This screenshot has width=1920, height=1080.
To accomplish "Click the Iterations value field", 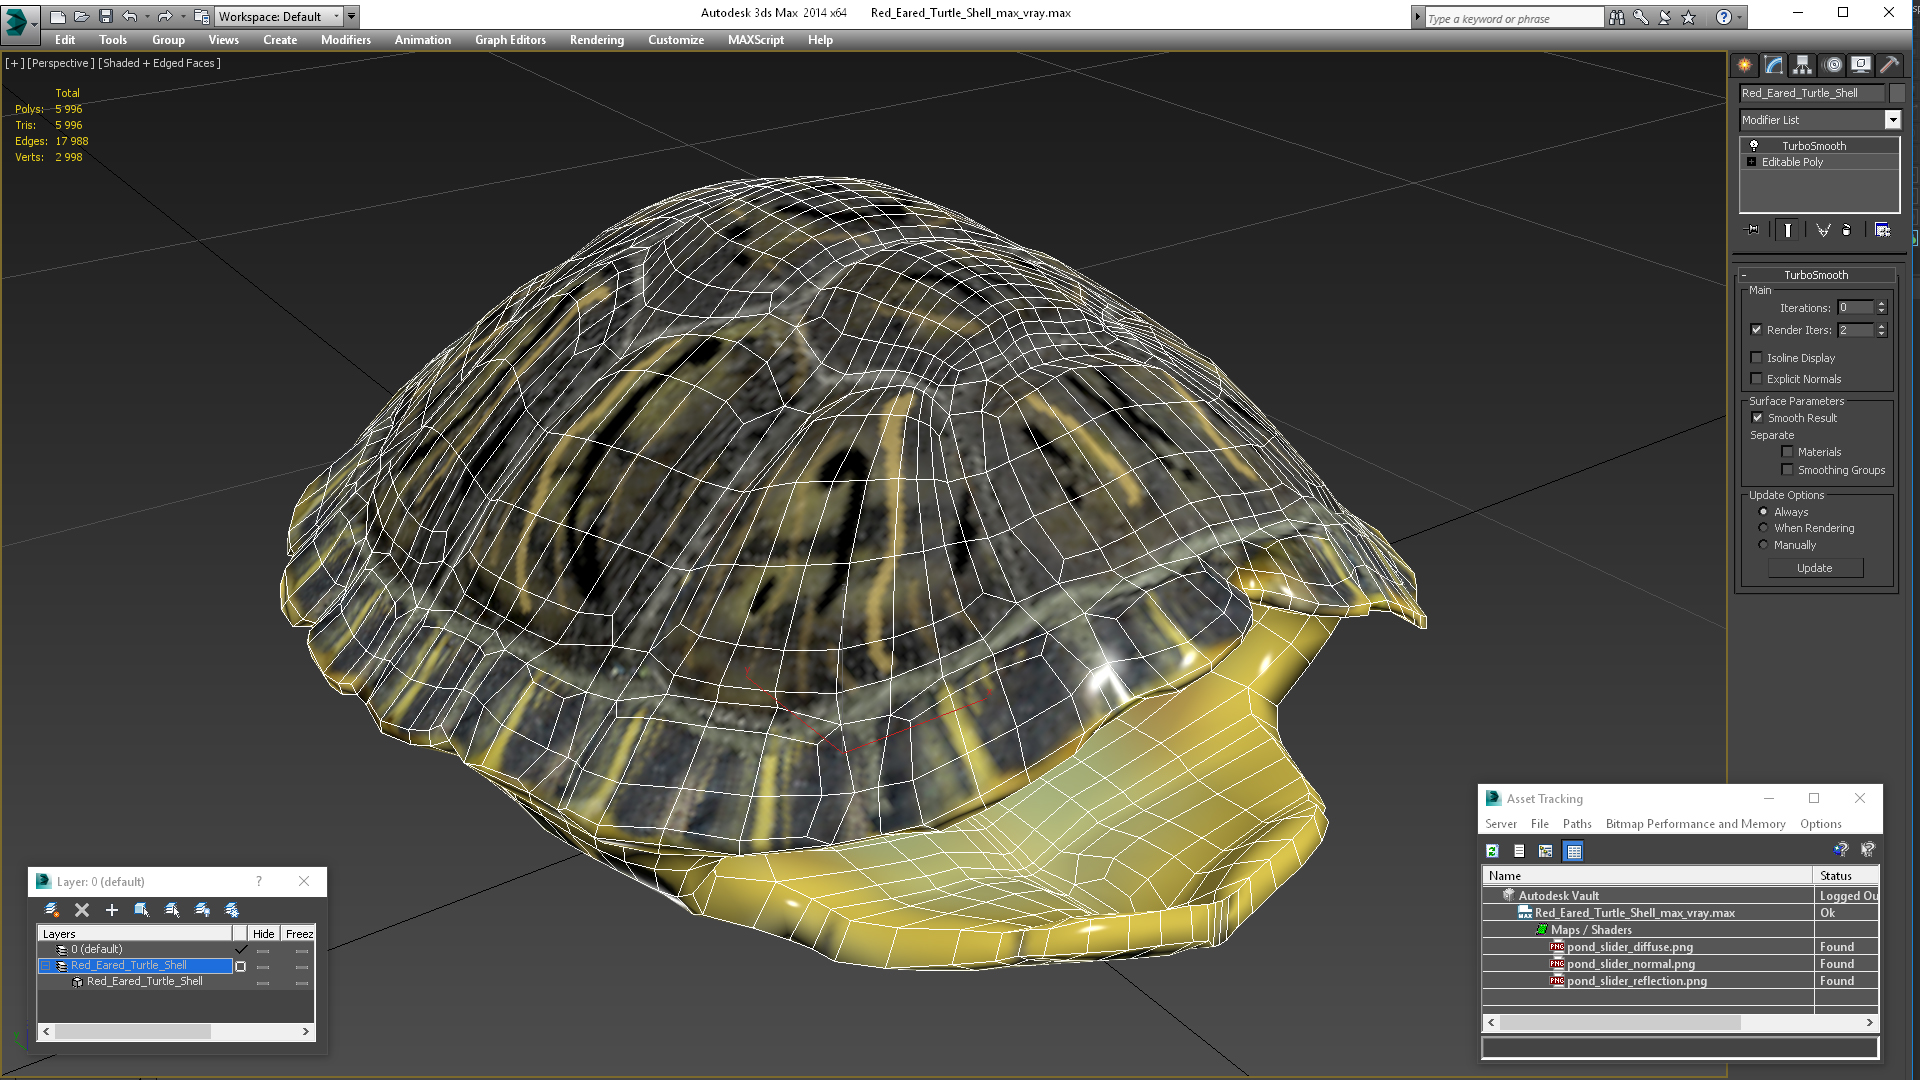I will 1855,308.
